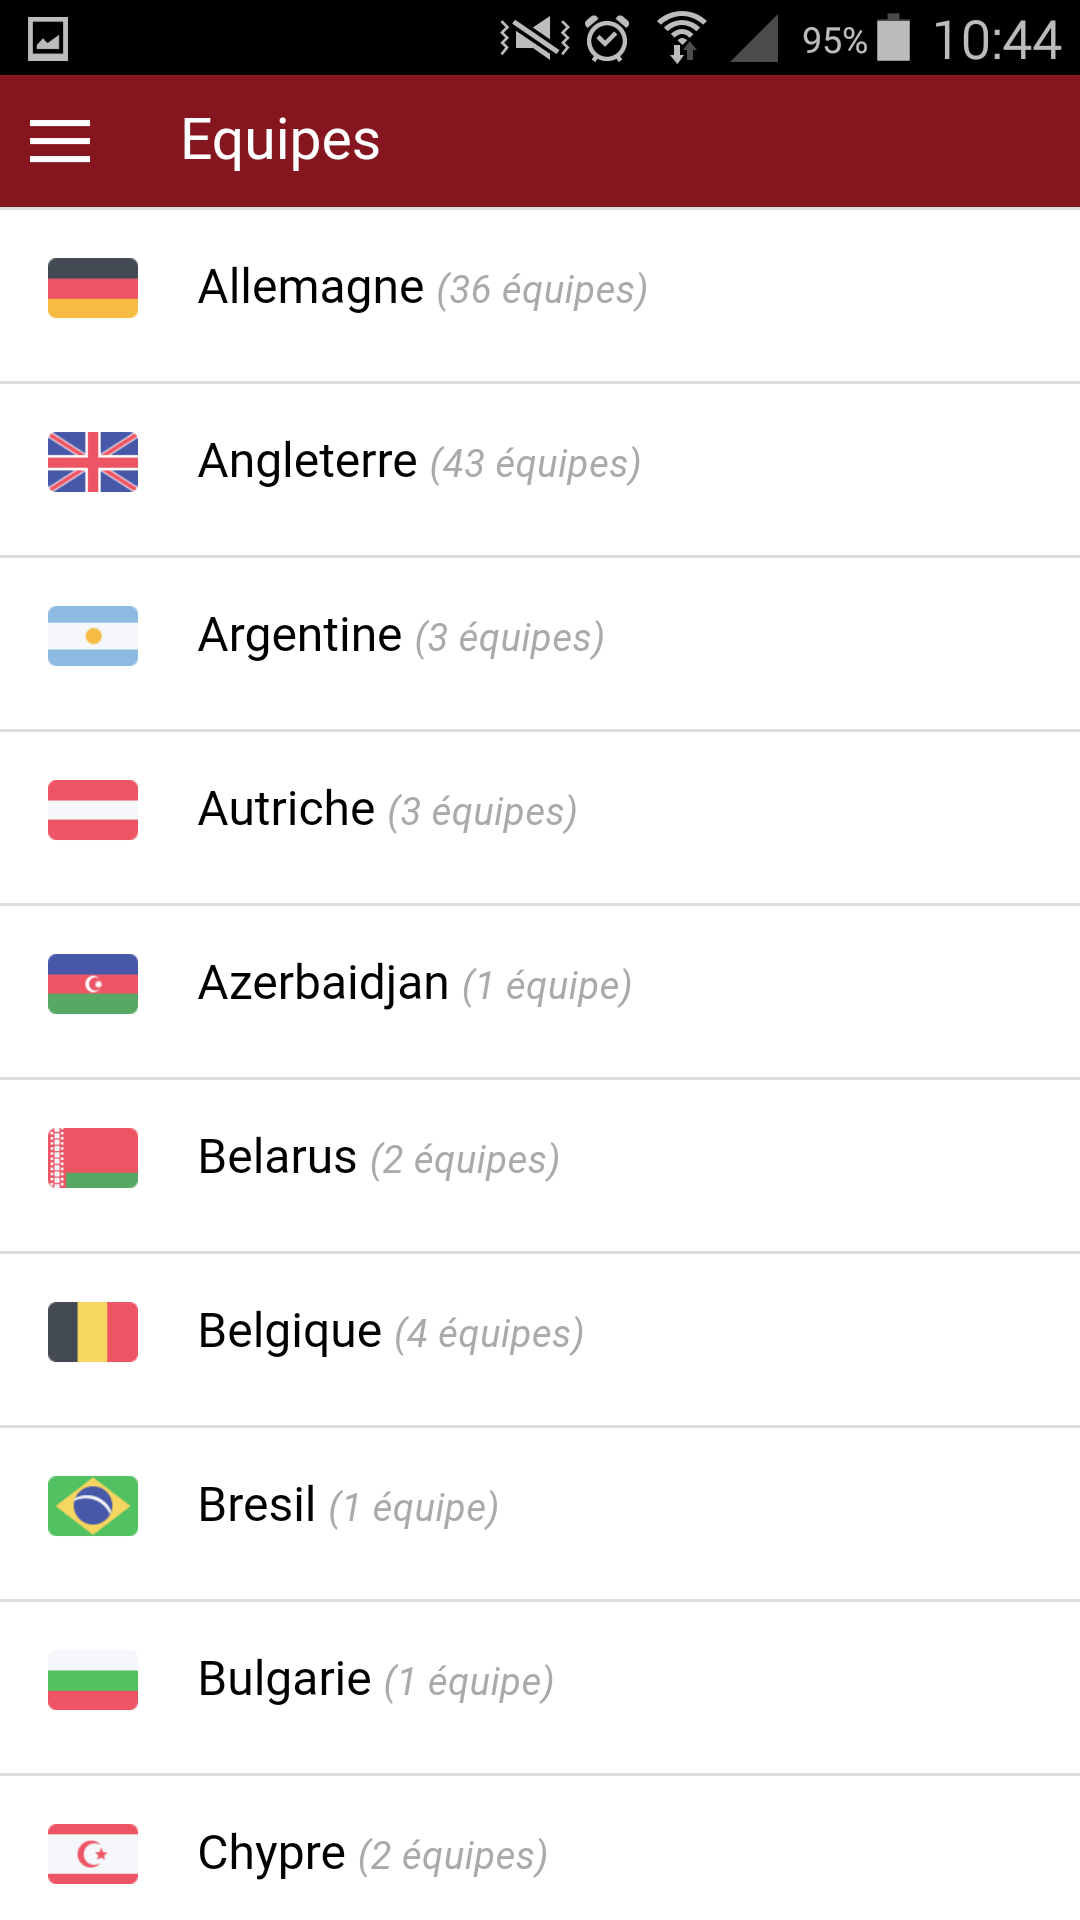
Task: Tap the Wi-Fi status icon
Action: pyautogui.click(x=682, y=38)
